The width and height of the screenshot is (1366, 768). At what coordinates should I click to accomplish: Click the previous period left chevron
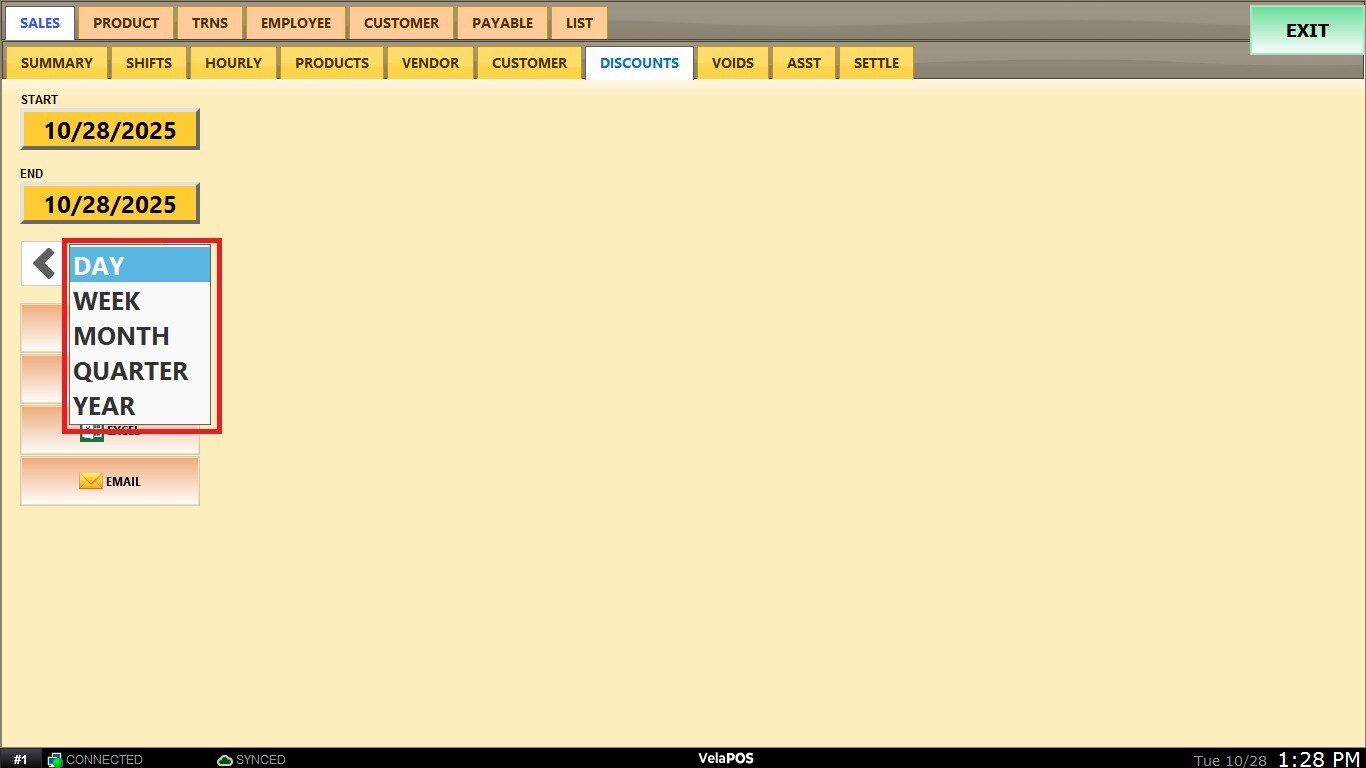[43, 264]
